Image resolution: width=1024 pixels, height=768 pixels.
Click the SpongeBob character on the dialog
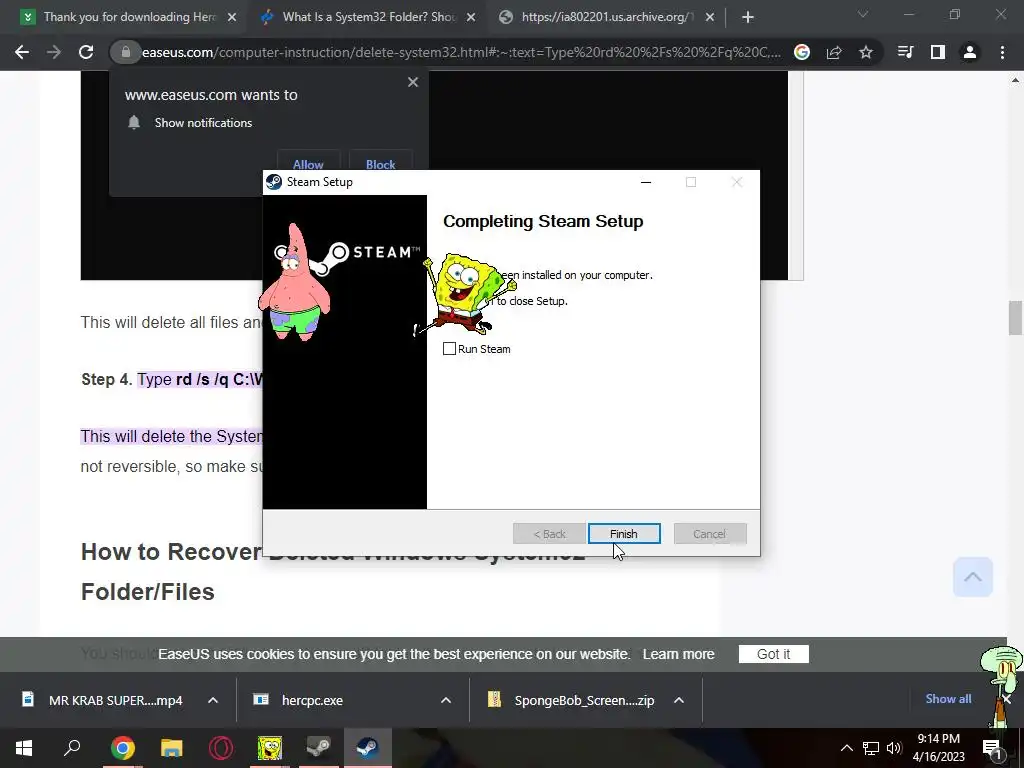pyautogui.click(x=466, y=294)
